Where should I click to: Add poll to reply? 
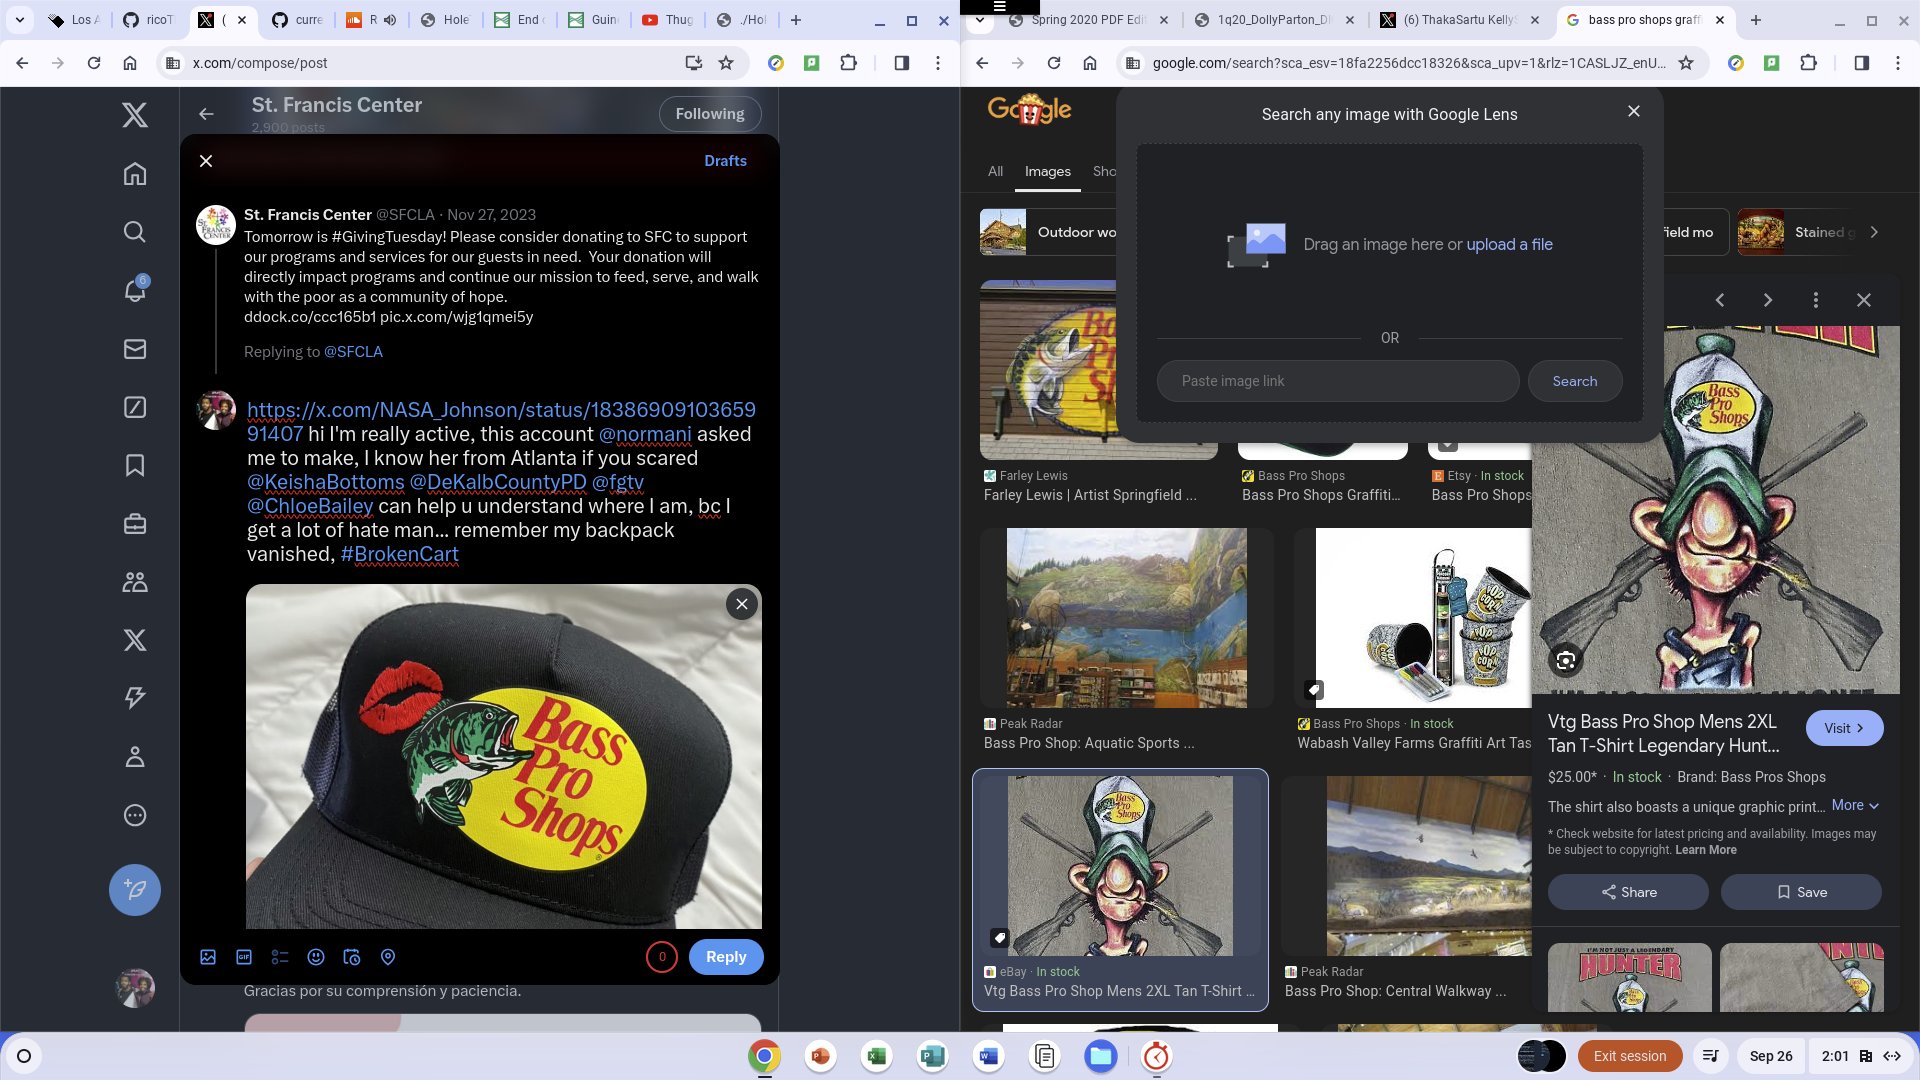(280, 957)
